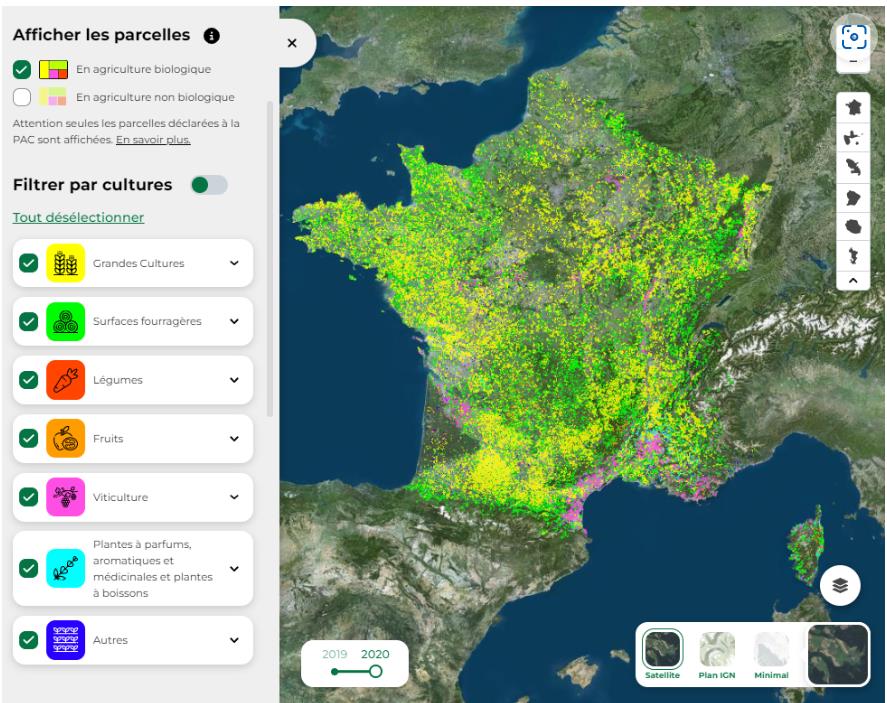Open the map layers stack button
The width and height of the screenshot is (887, 703).
pyautogui.click(x=840, y=586)
